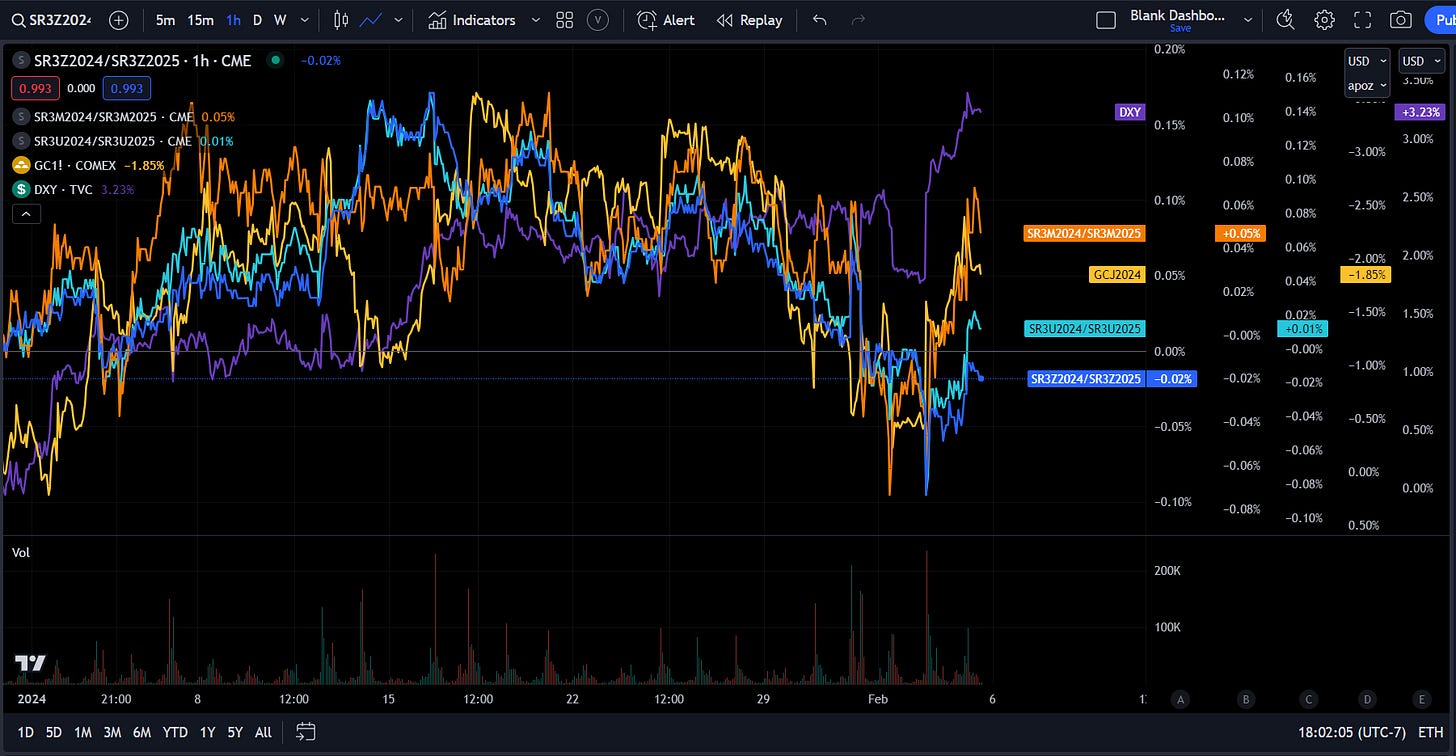Enter fullscreen mode
1456x756 pixels.
1362,20
